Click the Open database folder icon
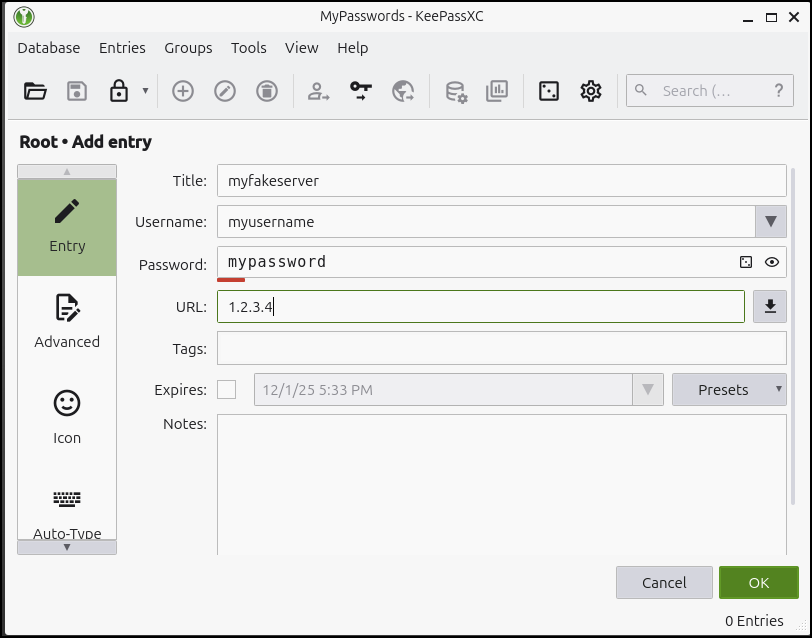This screenshot has width=812, height=638. coord(35,90)
